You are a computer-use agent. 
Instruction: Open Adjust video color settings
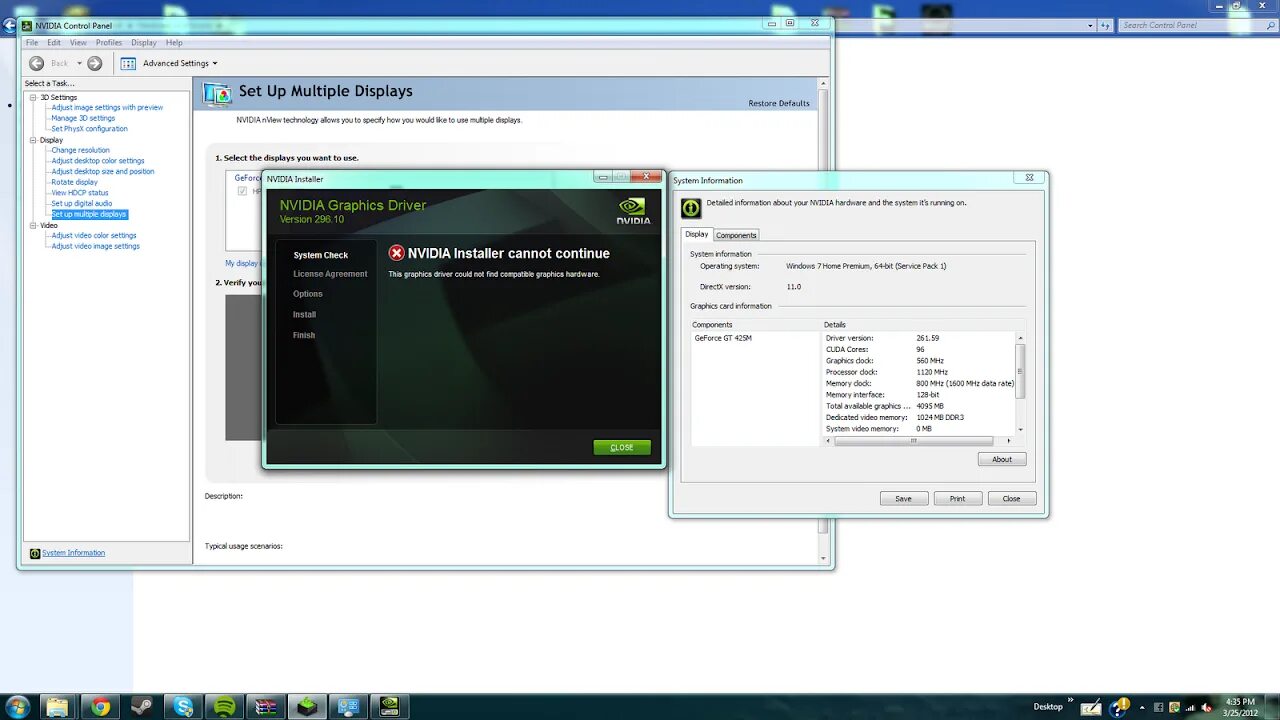pyautogui.click(x=94, y=235)
